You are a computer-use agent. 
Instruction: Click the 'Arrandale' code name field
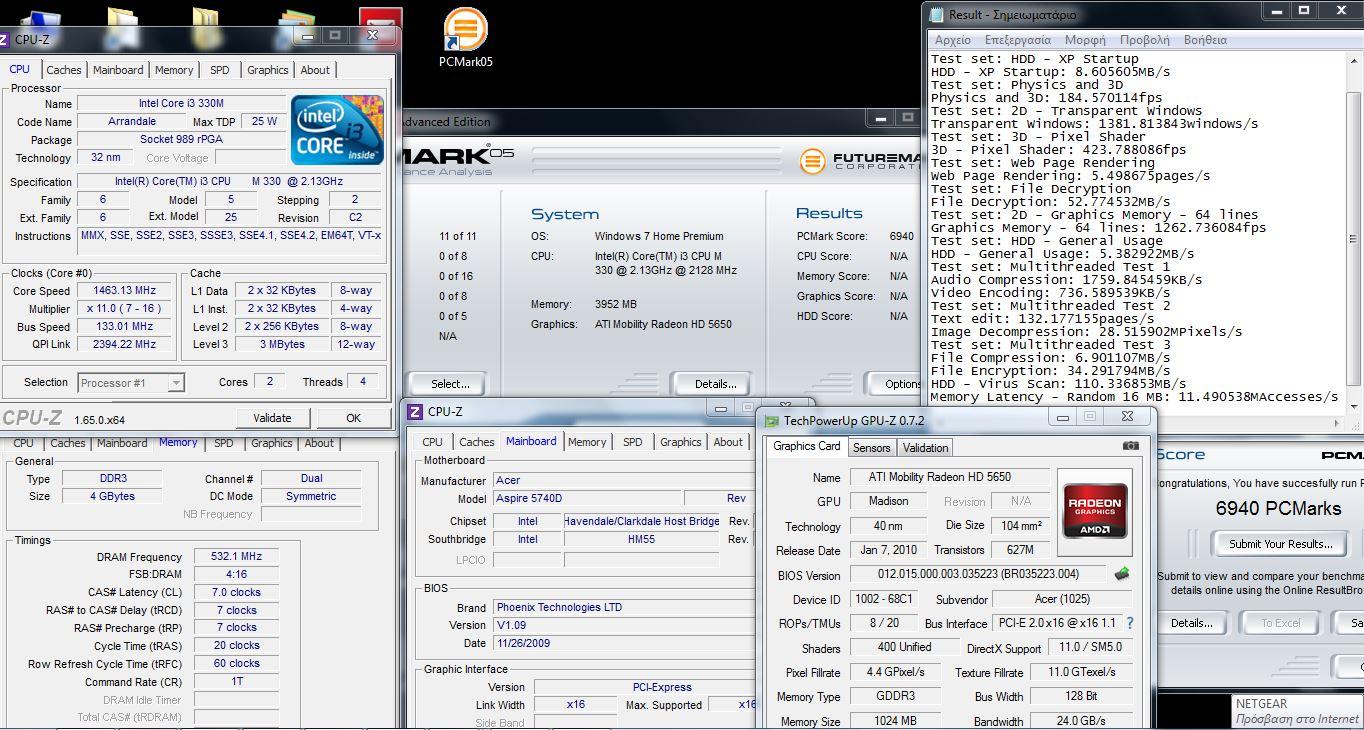[x=131, y=122]
